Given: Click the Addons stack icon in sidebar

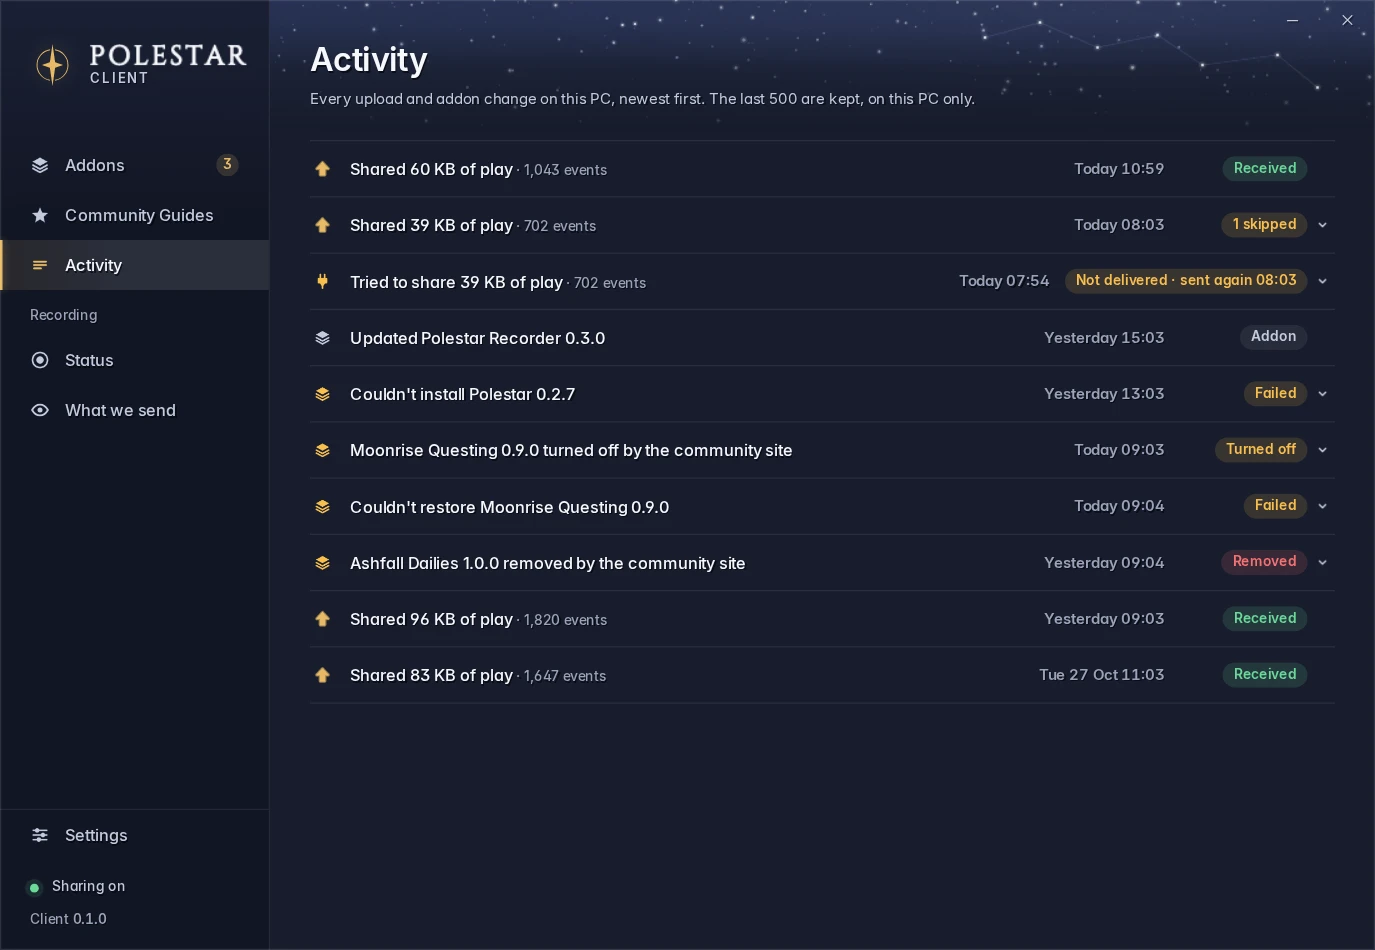Looking at the screenshot, I should [40, 165].
